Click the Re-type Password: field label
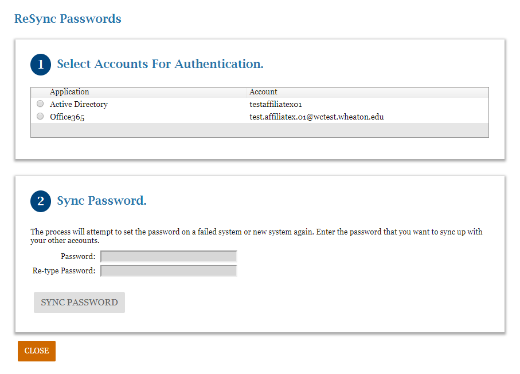This screenshot has width=520, height=374. [x=64, y=271]
